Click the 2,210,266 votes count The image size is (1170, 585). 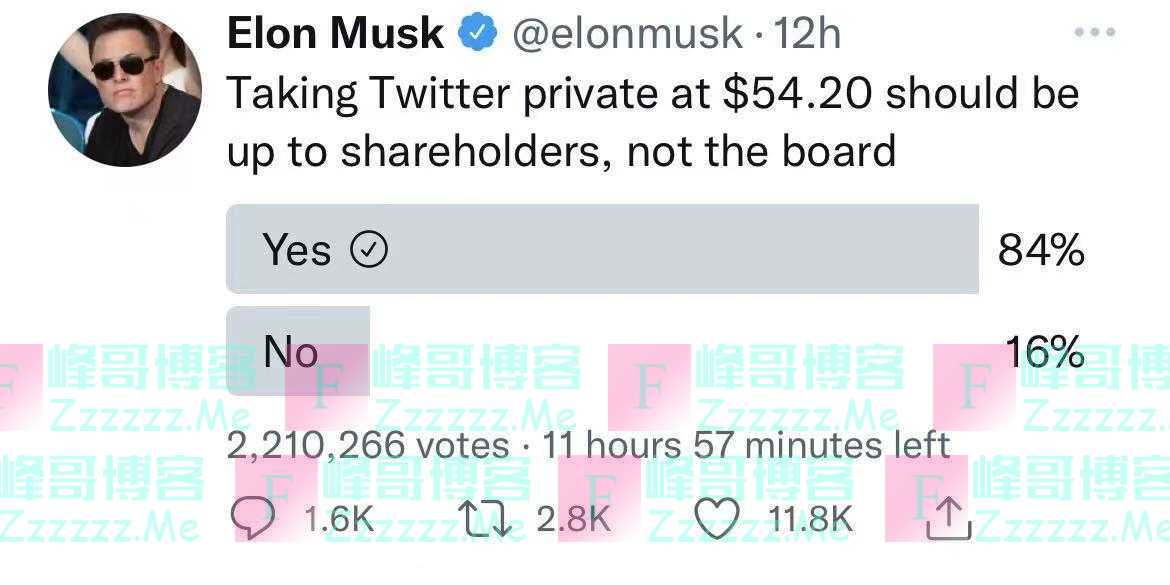(x=368, y=445)
